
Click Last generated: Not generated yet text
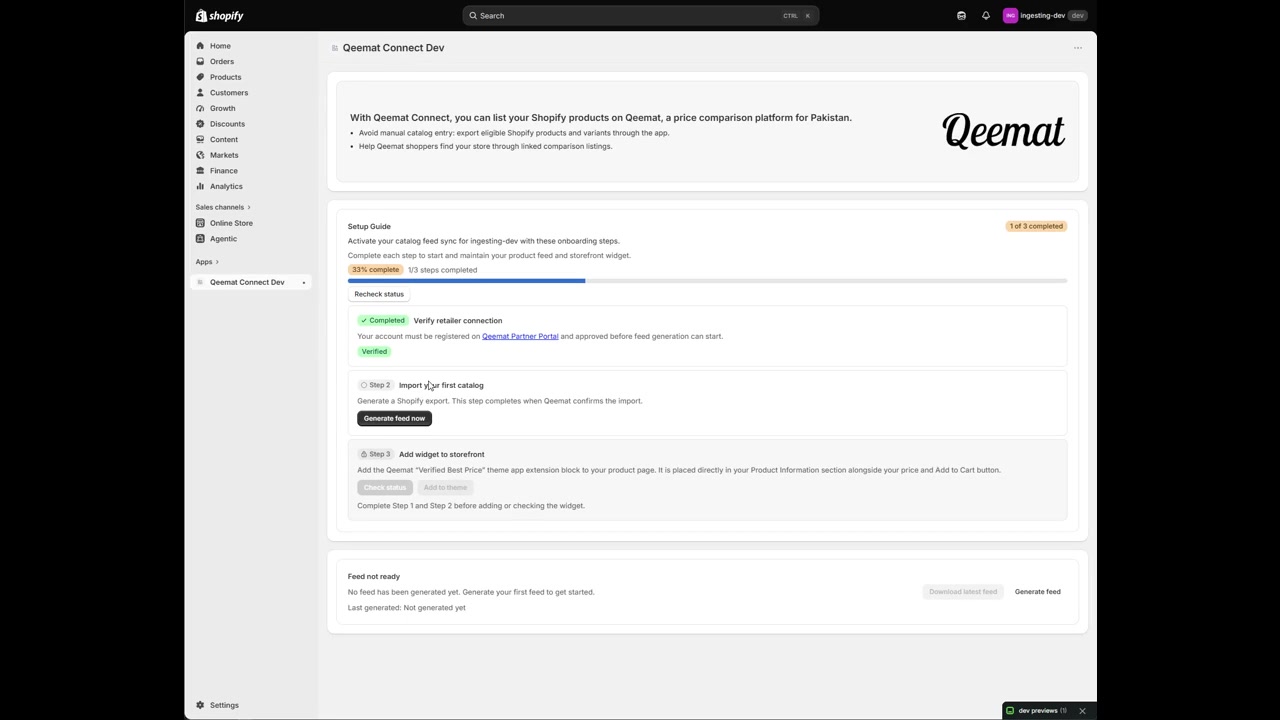407,608
